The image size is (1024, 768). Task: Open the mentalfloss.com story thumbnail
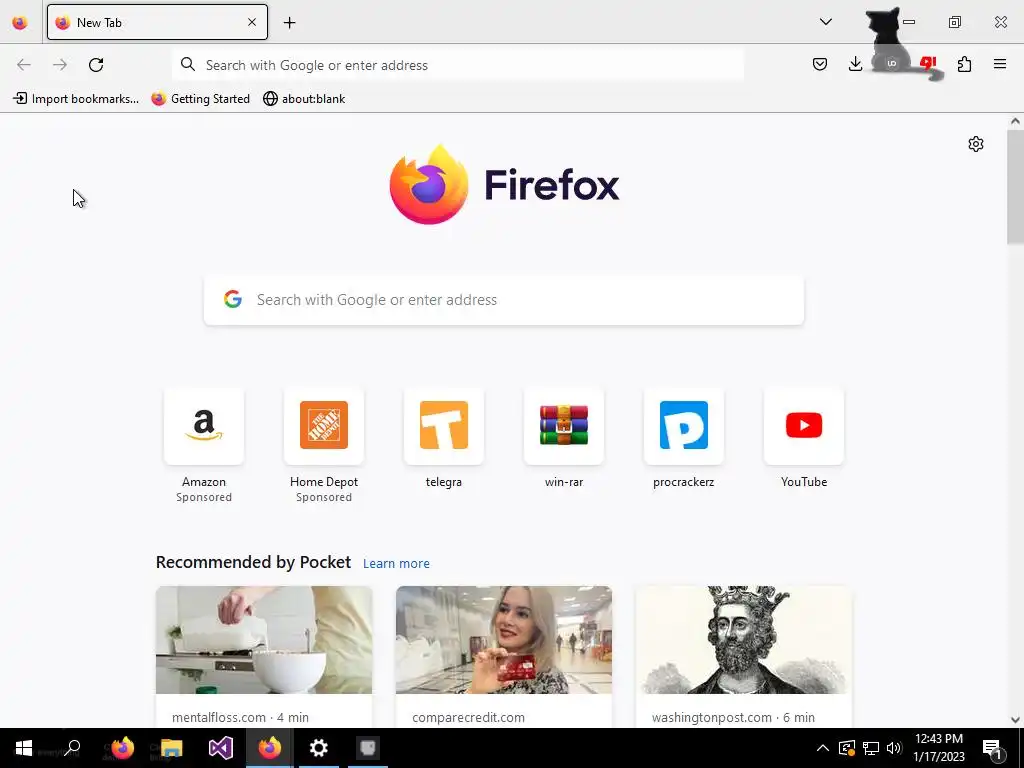click(264, 640)
